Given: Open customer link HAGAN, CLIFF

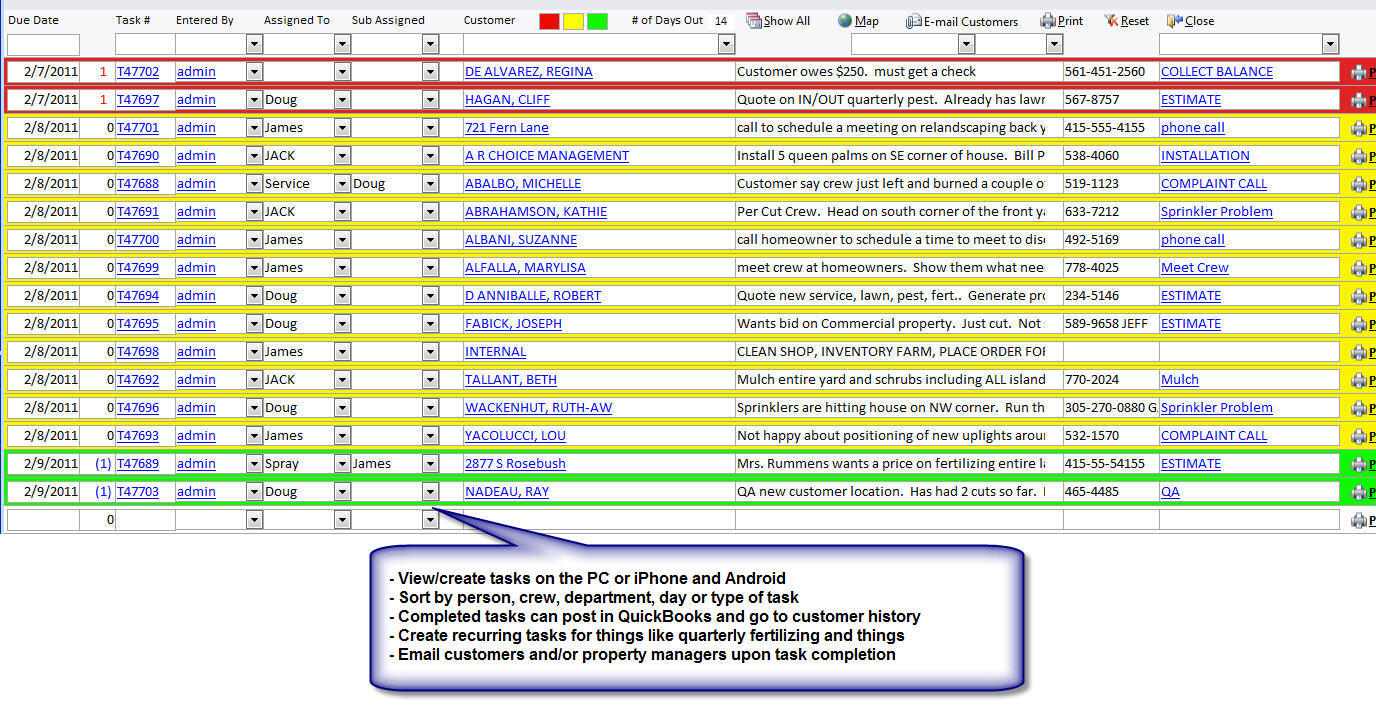Looking at the screenshot, I should (x=506, y=100).
